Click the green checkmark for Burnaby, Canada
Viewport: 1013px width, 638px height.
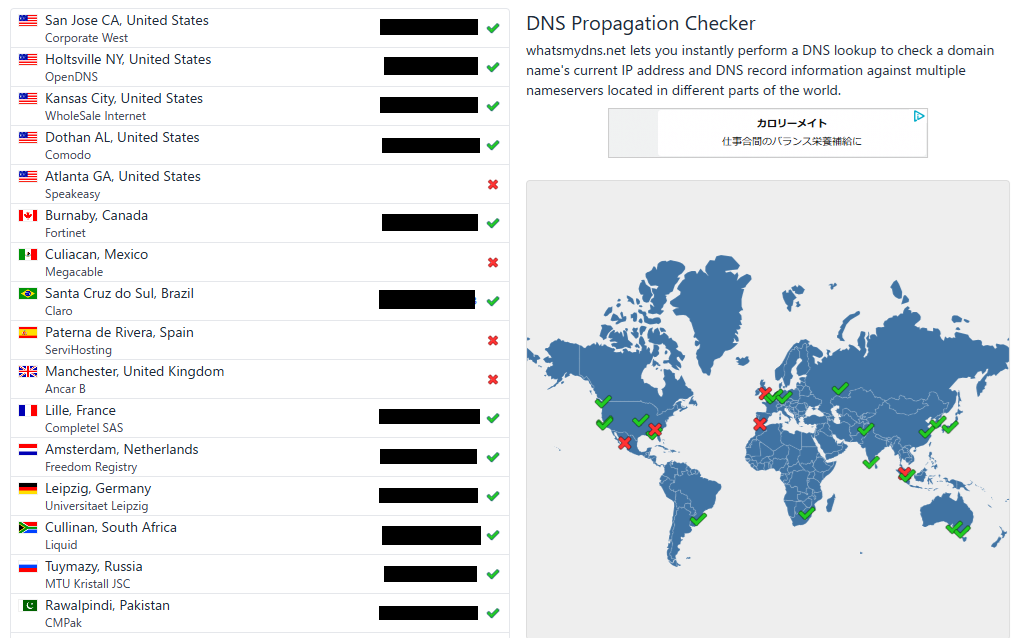pyautogui.click(x=493, y=223)
